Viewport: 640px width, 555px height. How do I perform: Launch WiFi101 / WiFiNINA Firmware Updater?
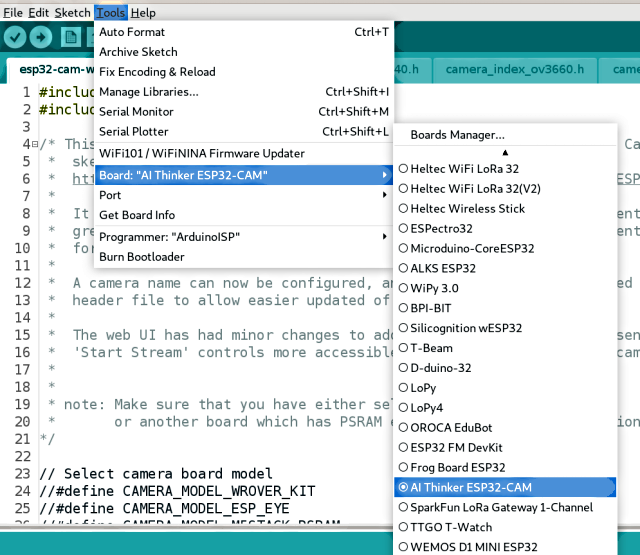tap(244, 153)
